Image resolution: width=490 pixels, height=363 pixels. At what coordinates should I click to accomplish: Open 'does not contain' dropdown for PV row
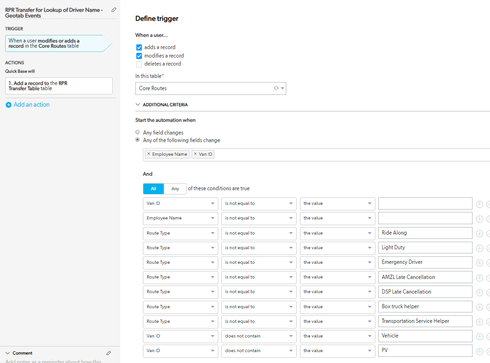coord(259,351)
